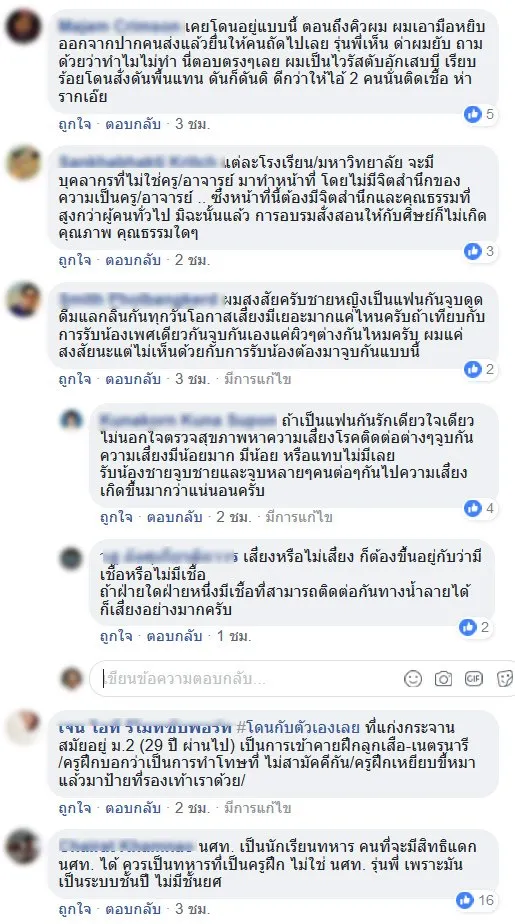View likes on the comment with 4 reactions
The height and width of the screenshot is (924, 515).
(x=480, y=508)
